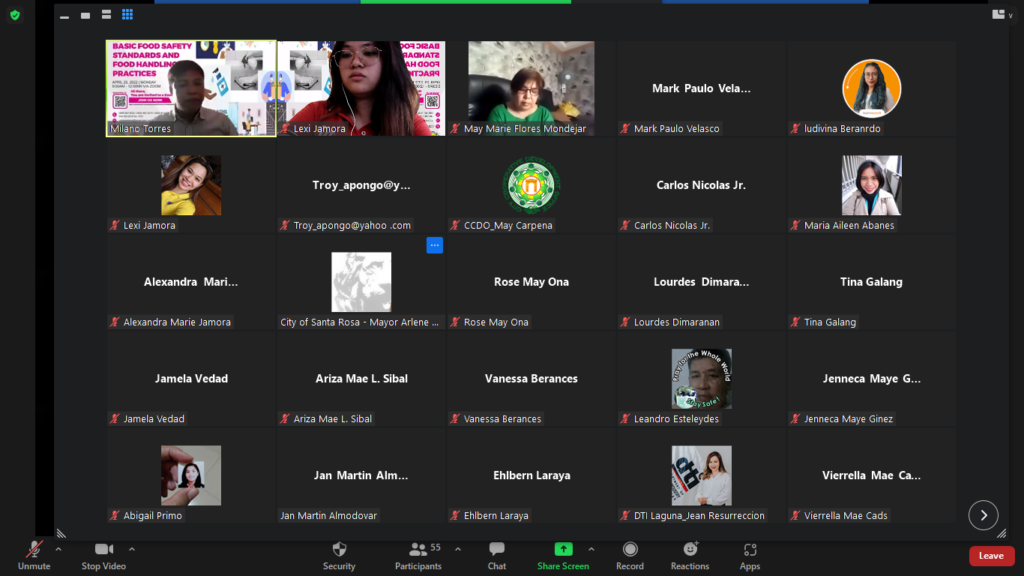Expand audio options arrow beside Unmute
The height and width of the screenshot is (576, 1024).
[58, 549]
